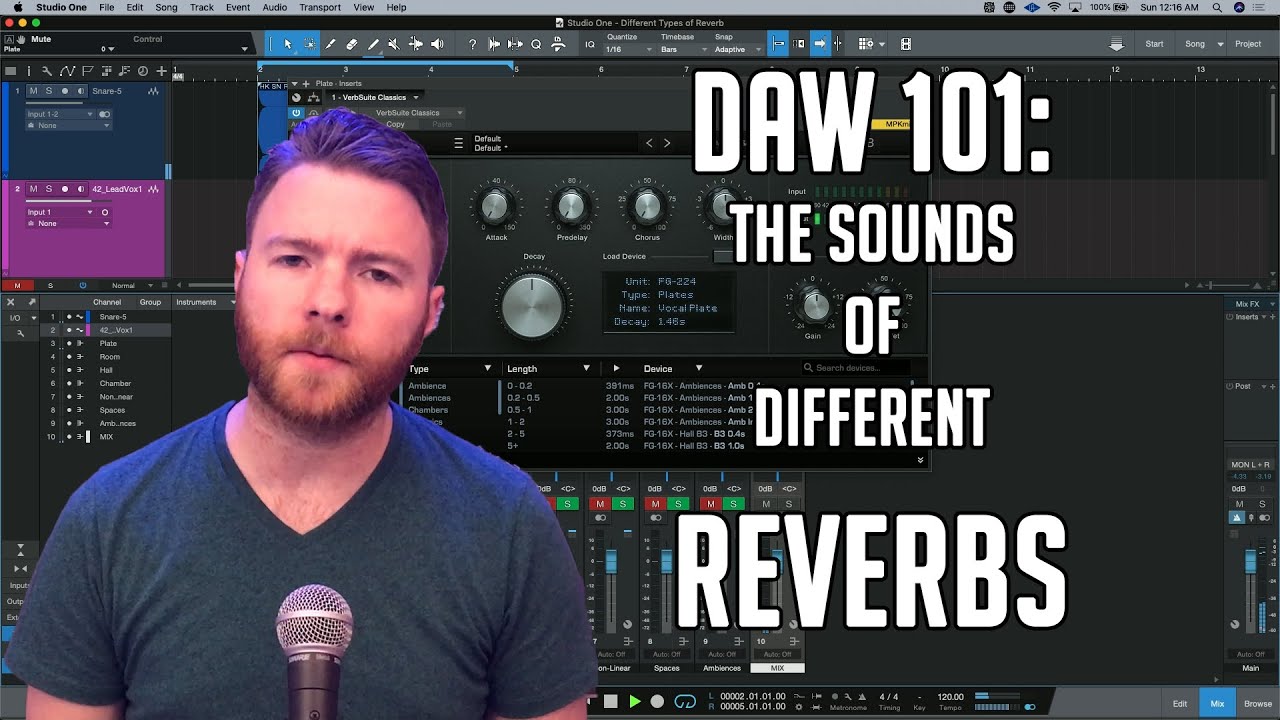Select Chamber channel in console list
Image resolution: width=1280 pixels, height=720 pixels.
(115, 383)
